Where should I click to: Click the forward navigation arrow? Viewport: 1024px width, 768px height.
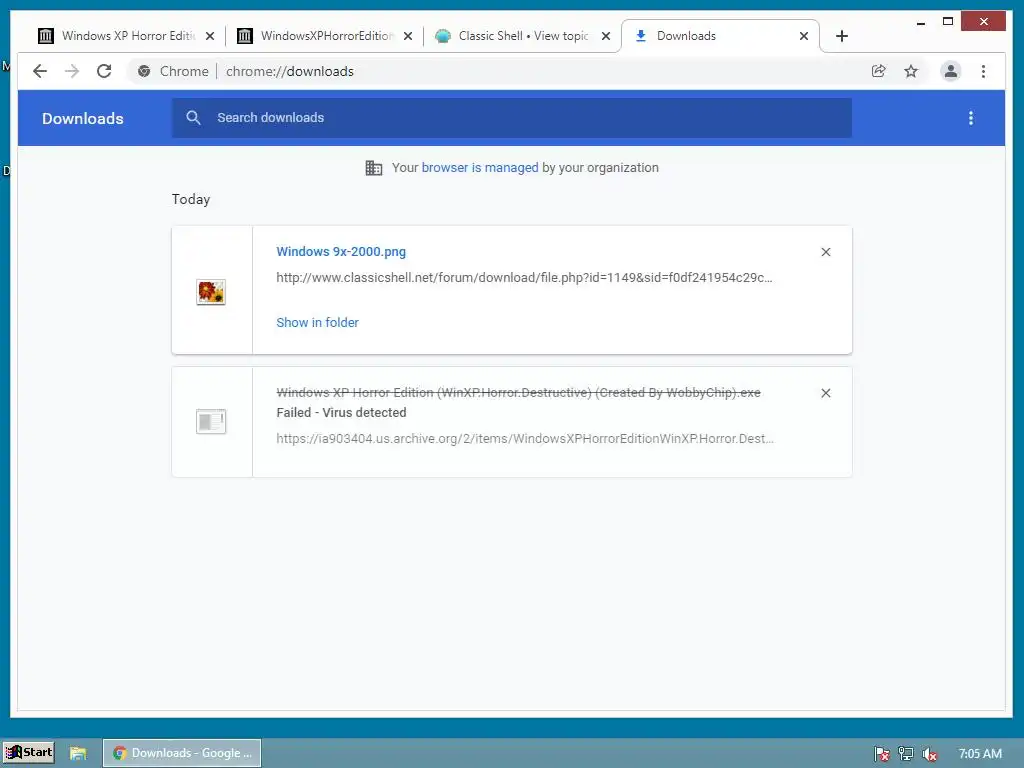[72, 71]
